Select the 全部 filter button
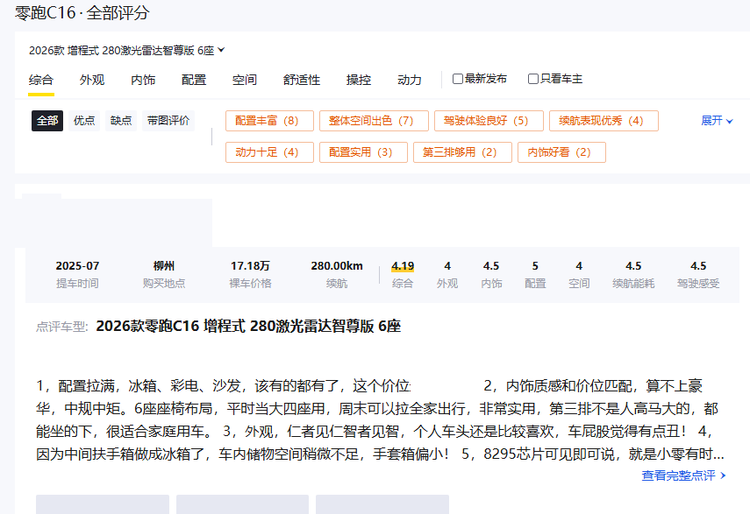This screenshot has width=750, height=514. tap(47, 120)
